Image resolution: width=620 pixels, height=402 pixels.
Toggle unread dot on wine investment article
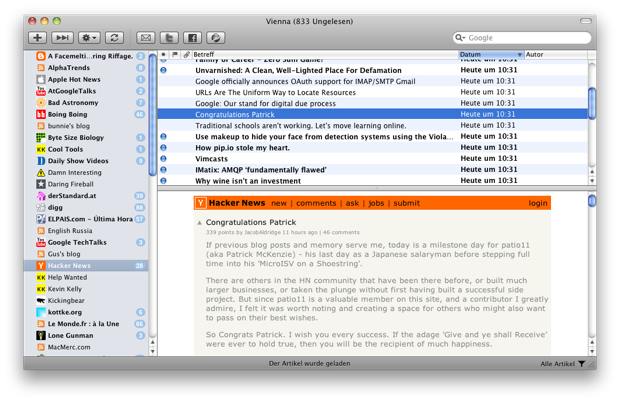point(163,181)
